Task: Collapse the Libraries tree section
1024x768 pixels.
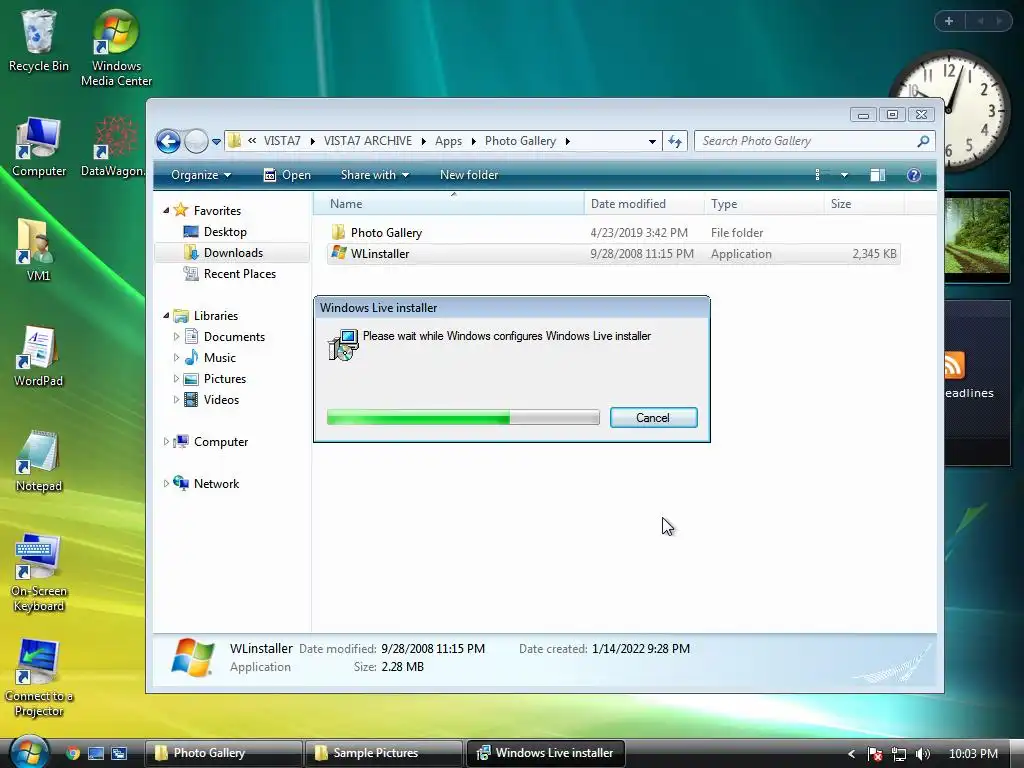Action: 166,315
